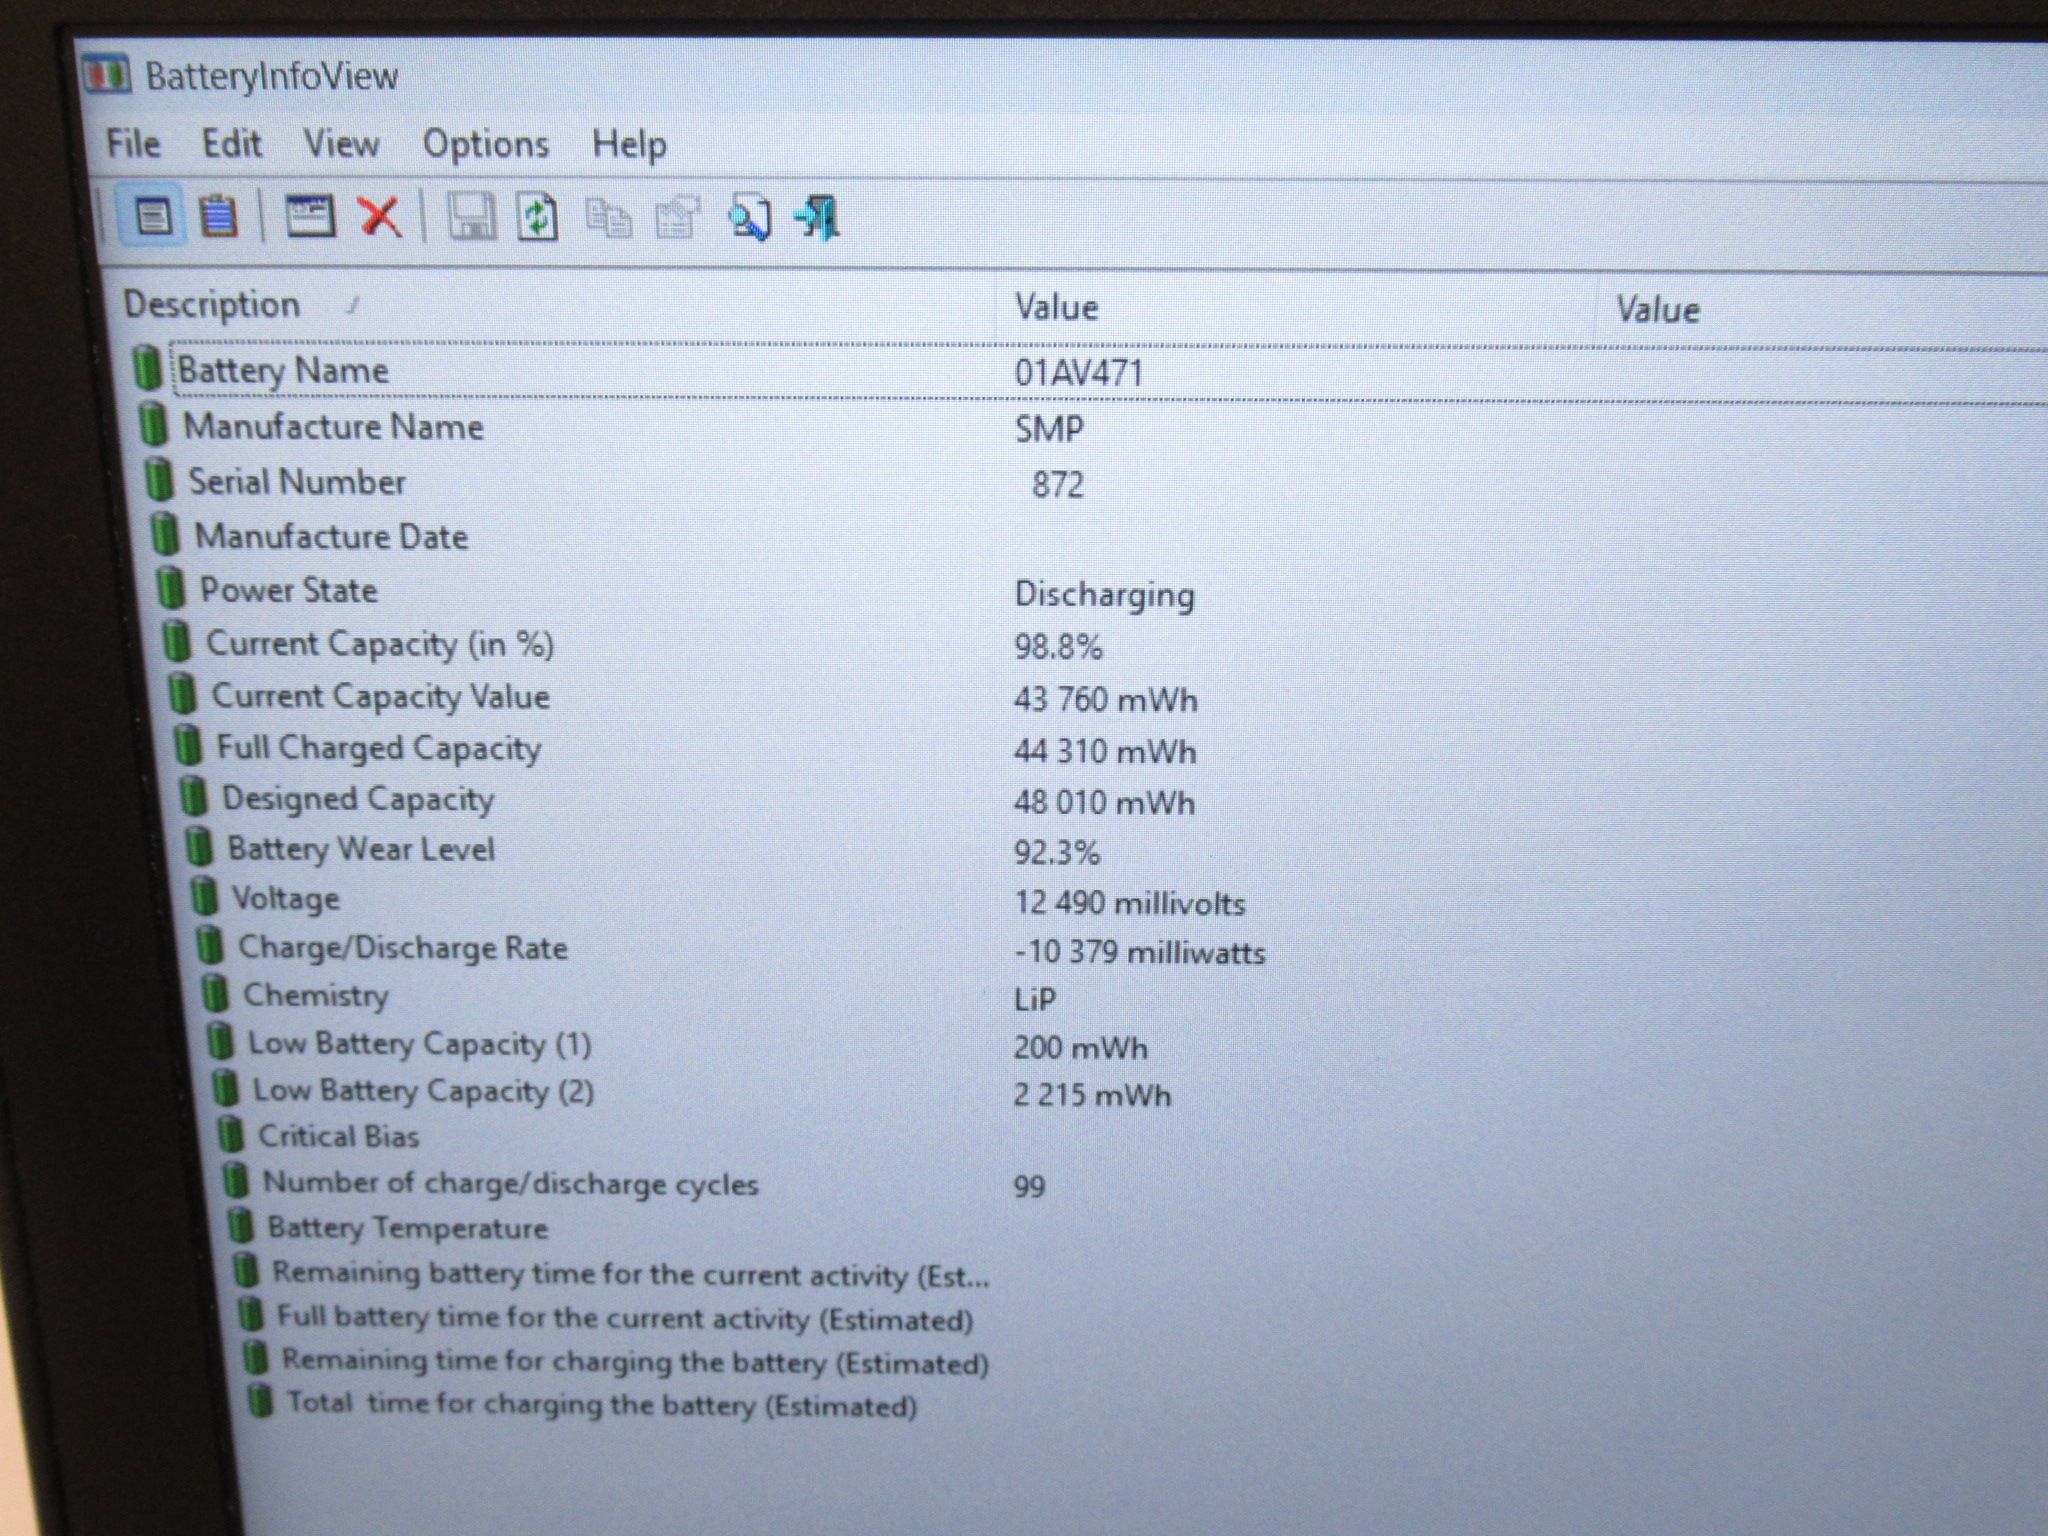Open the Options menu
This screenshot has width=2048, height=1536.
(486, 145)
